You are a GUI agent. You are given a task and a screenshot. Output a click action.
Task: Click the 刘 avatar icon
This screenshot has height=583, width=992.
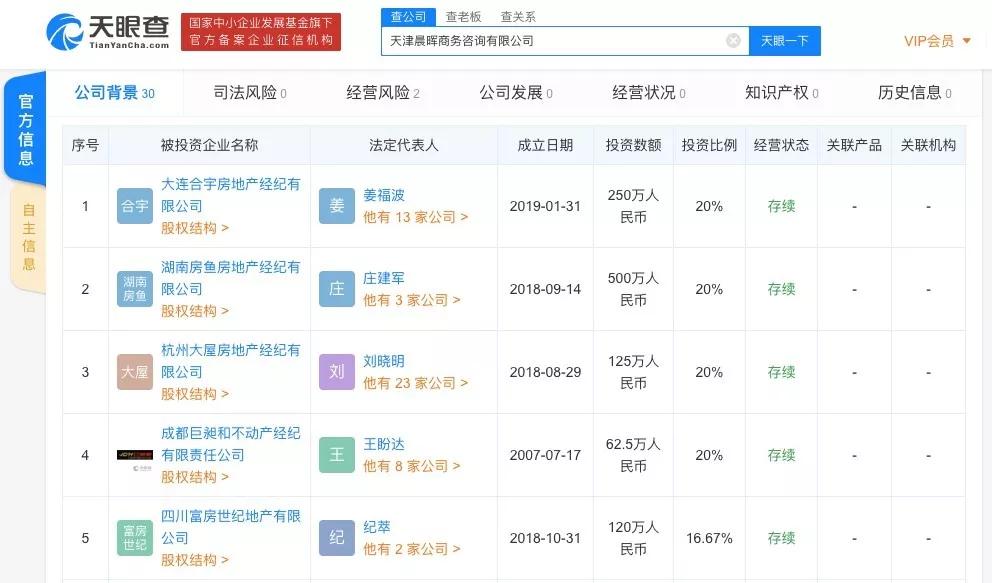tap(337, 372)
